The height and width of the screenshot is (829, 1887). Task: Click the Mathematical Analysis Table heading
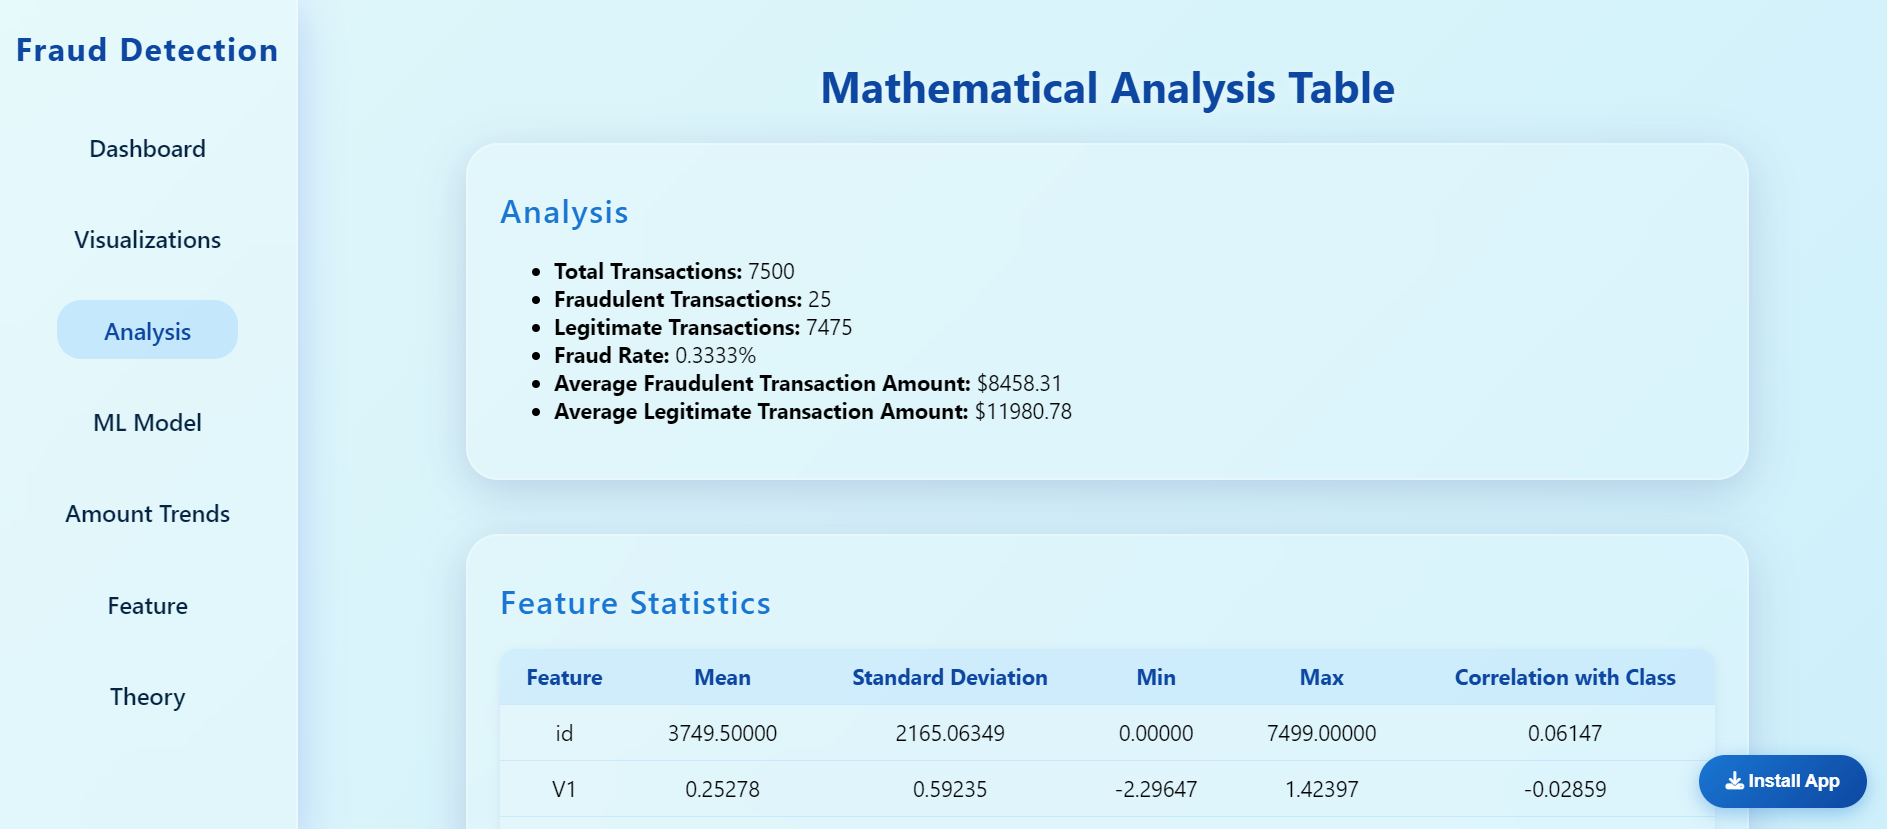point(1107,88)
